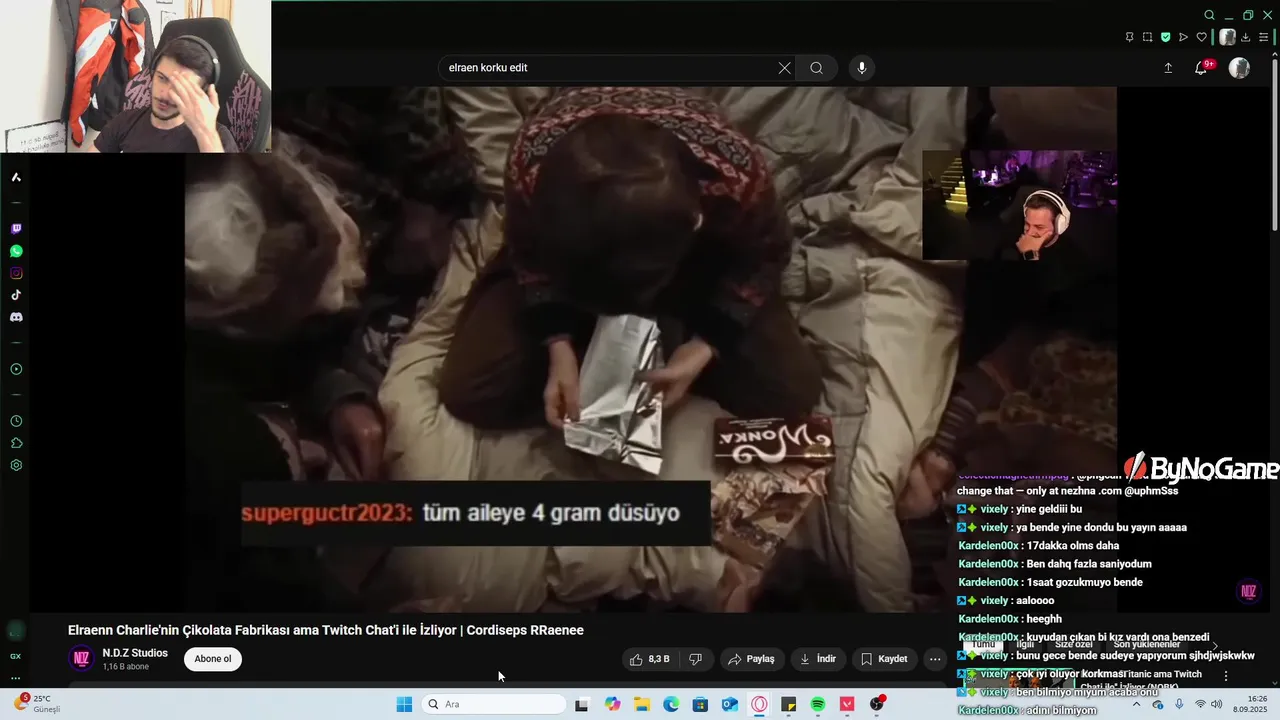Click the YouTube upload/create icon
The width and height of the screenshot is (1280, 720).
coord(1168,68)
